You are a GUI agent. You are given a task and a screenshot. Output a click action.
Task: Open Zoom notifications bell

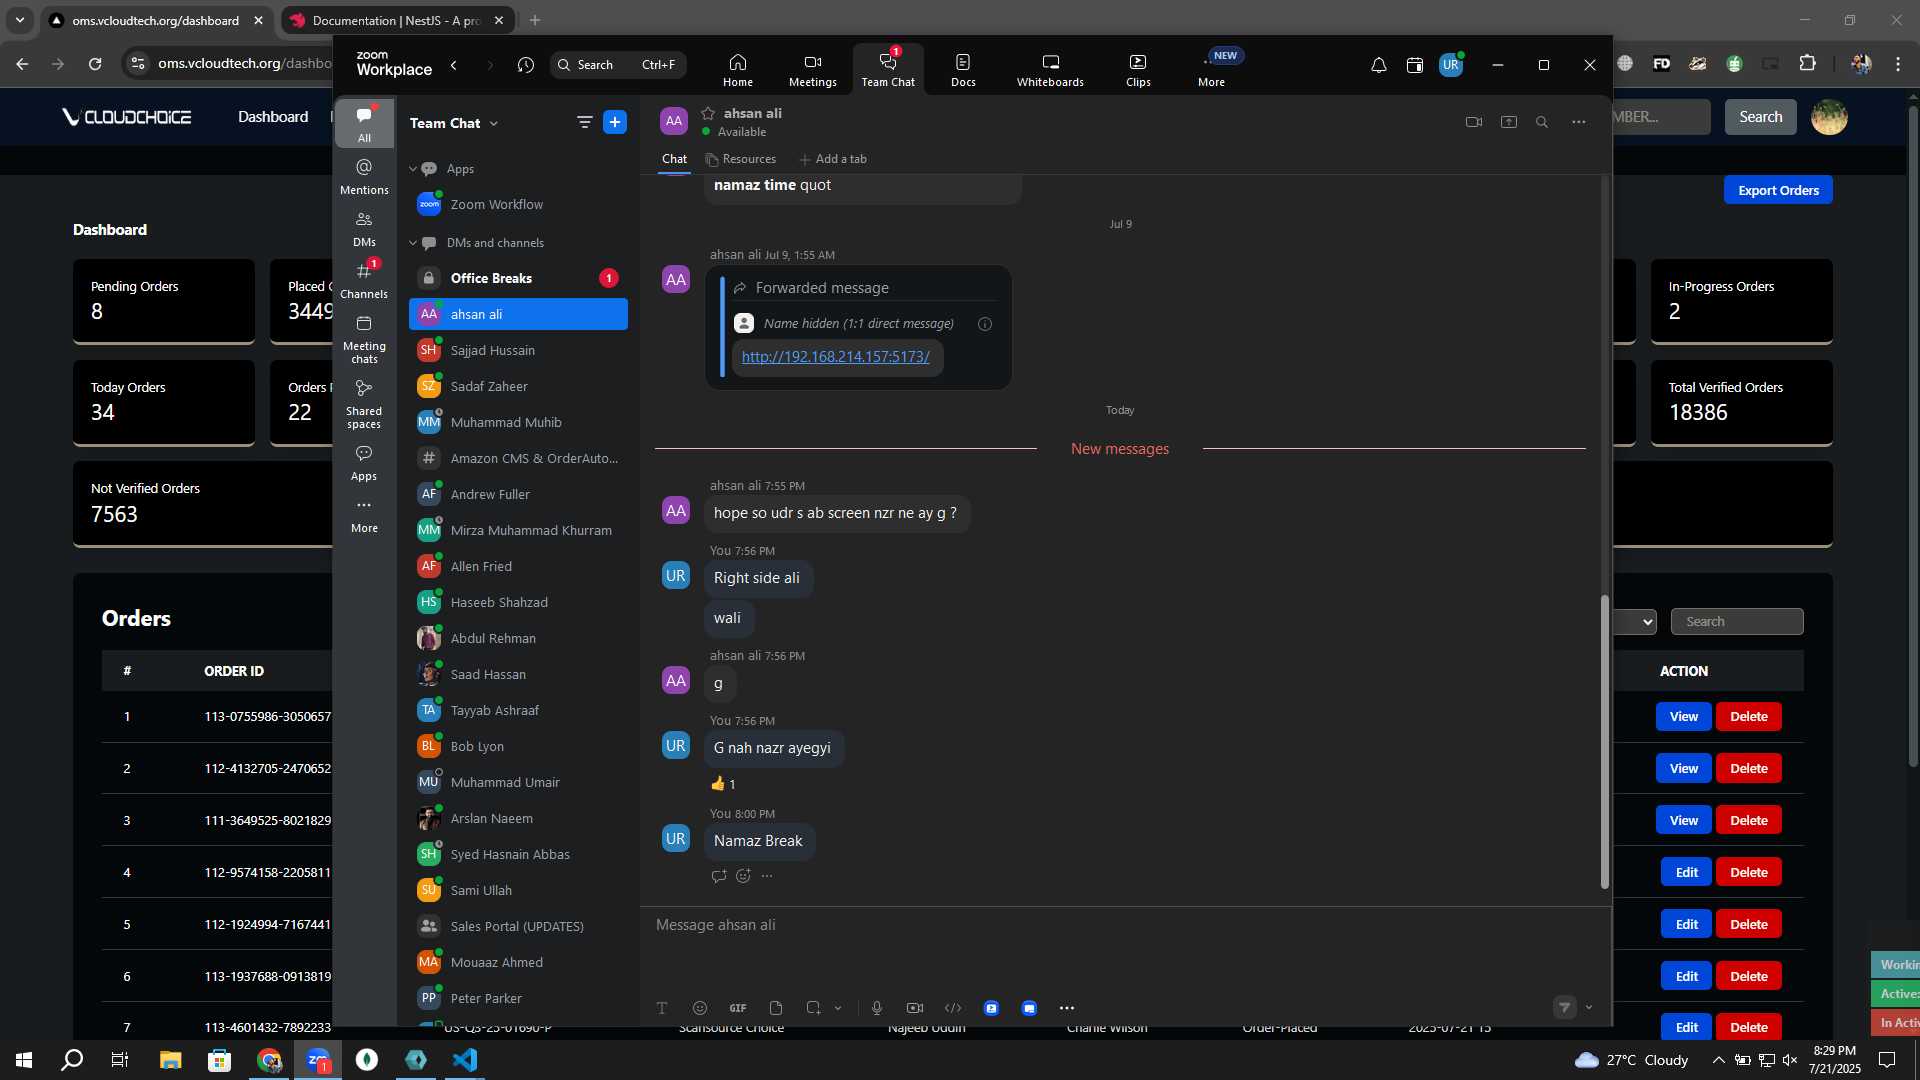[x=1378, y=65]
